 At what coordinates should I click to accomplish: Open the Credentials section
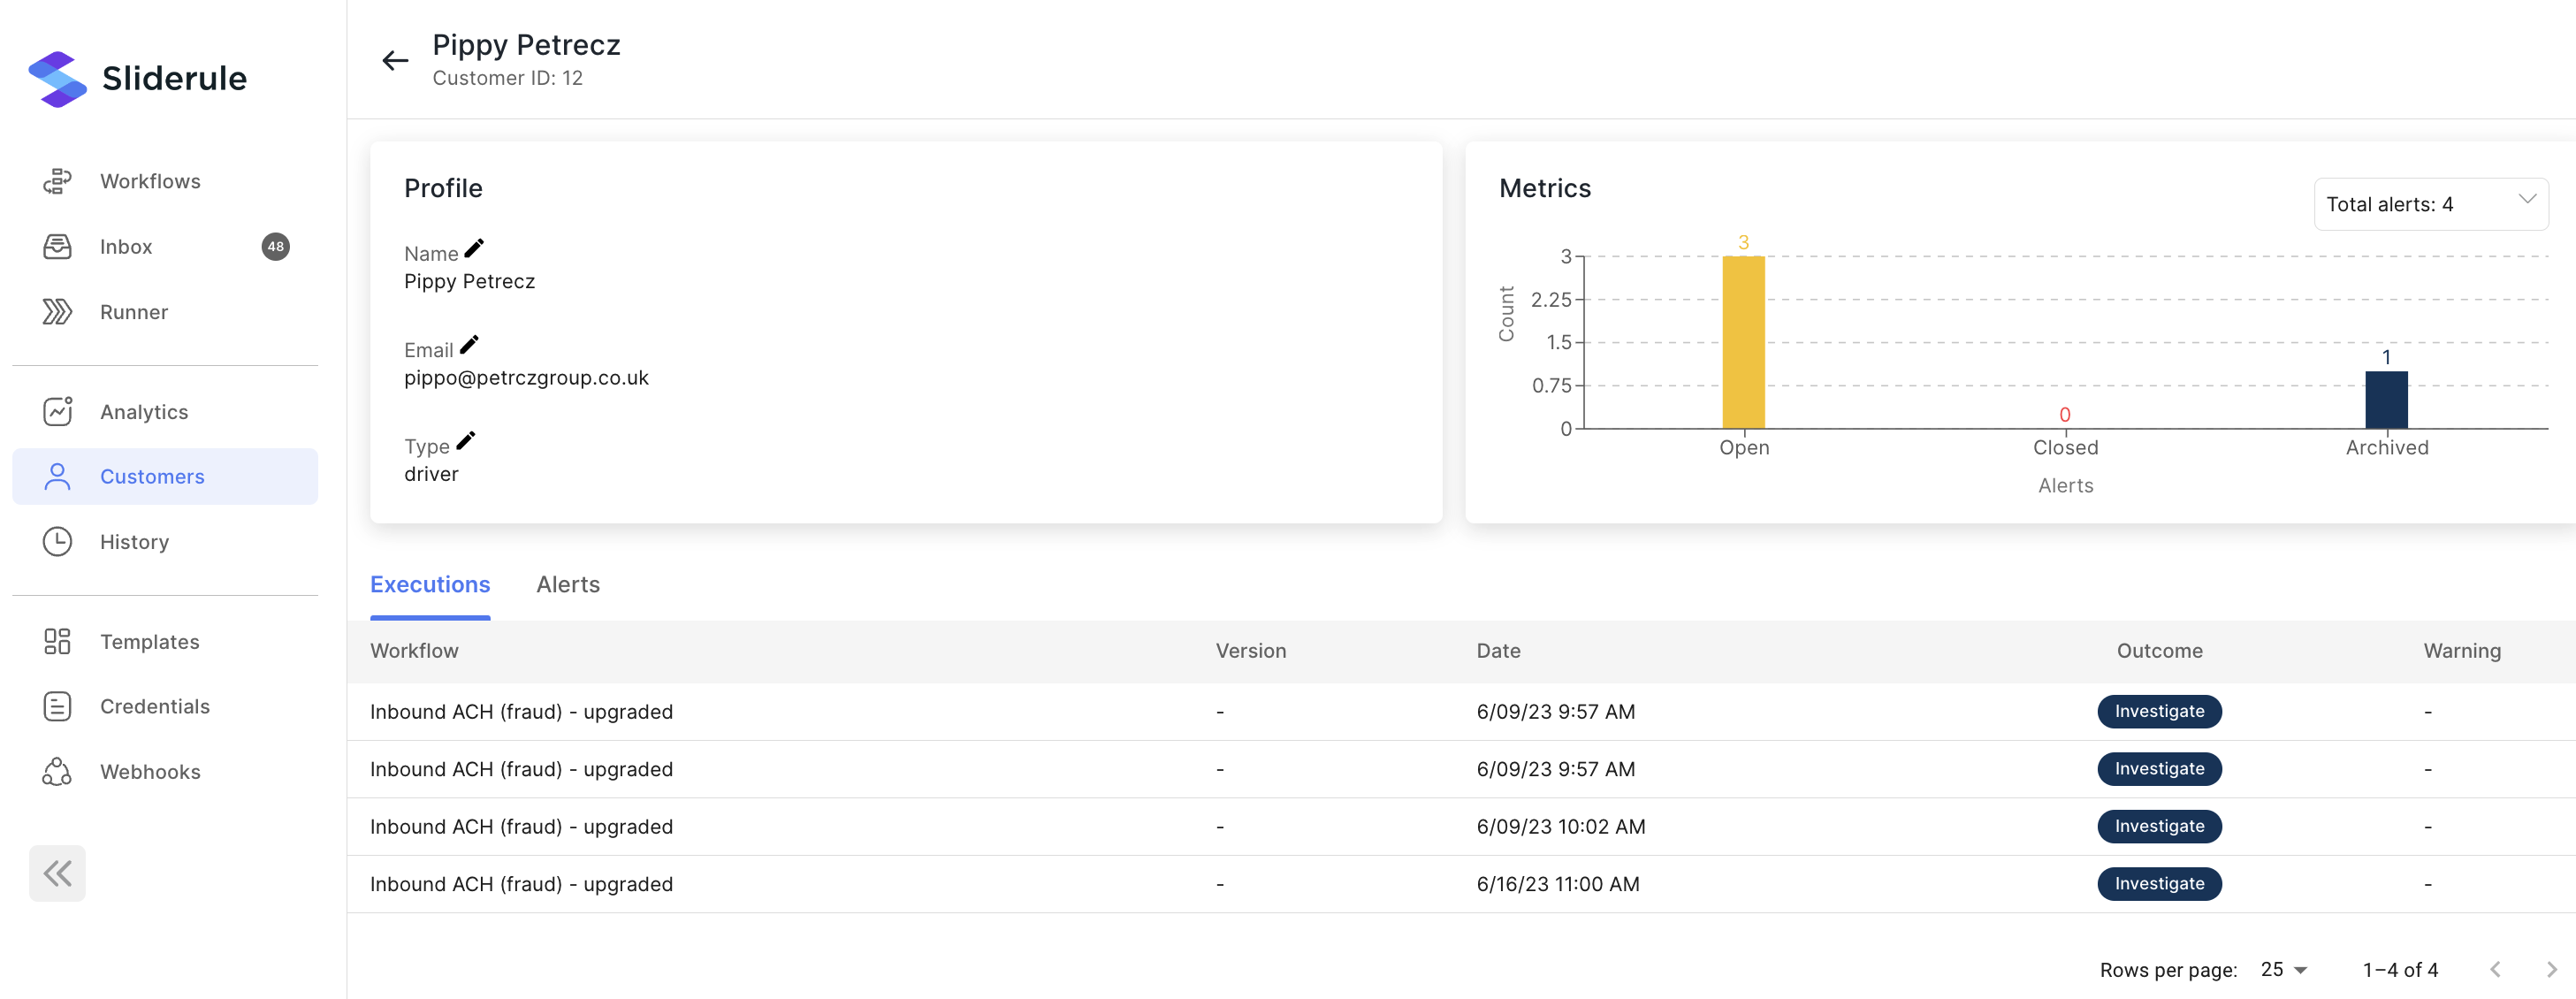coord(154,707)
